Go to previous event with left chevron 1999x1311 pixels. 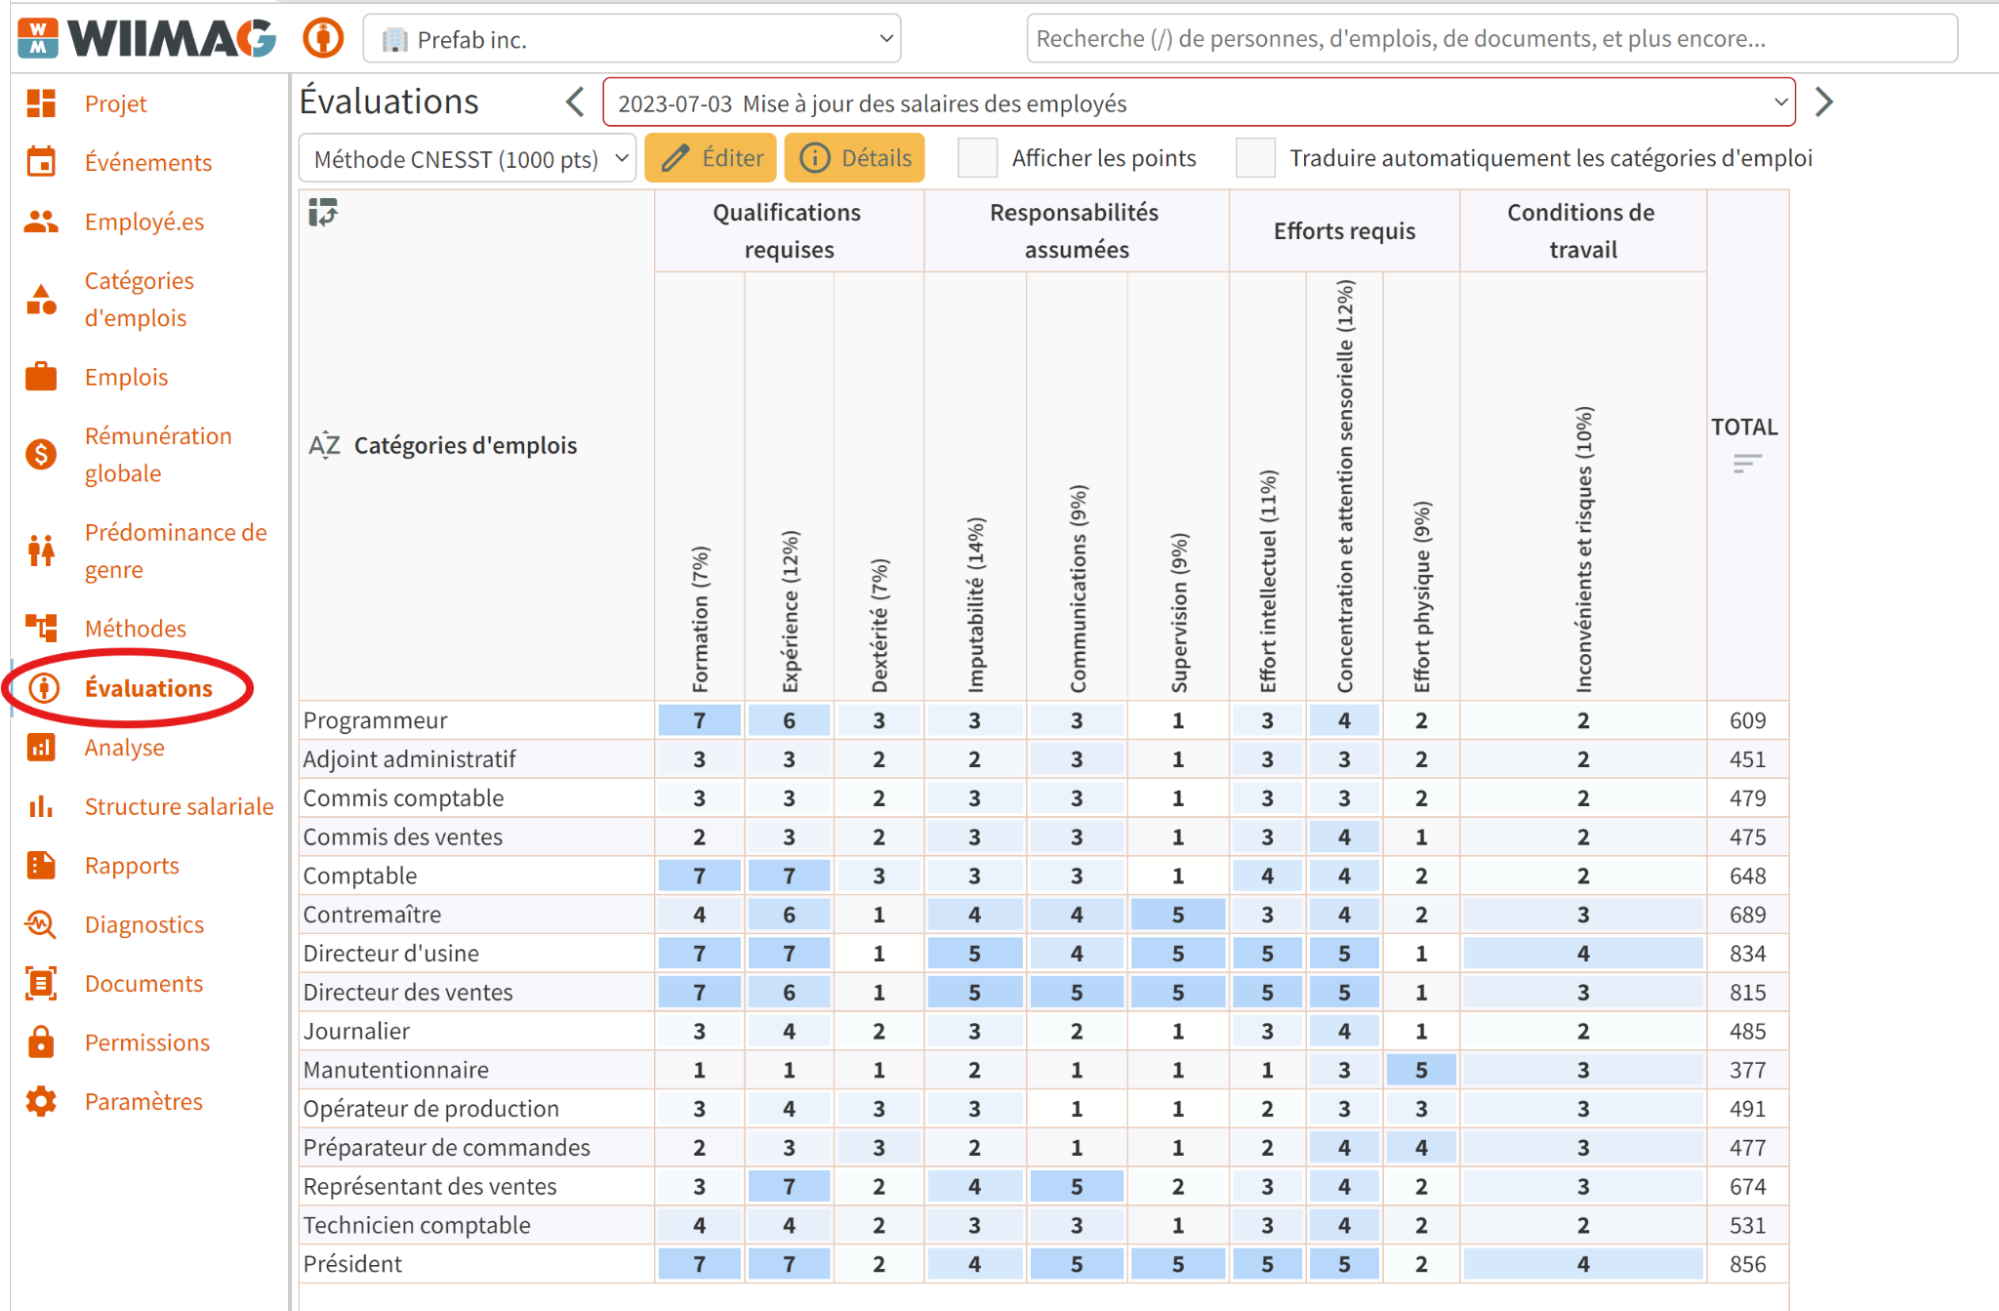pos(575,102)
